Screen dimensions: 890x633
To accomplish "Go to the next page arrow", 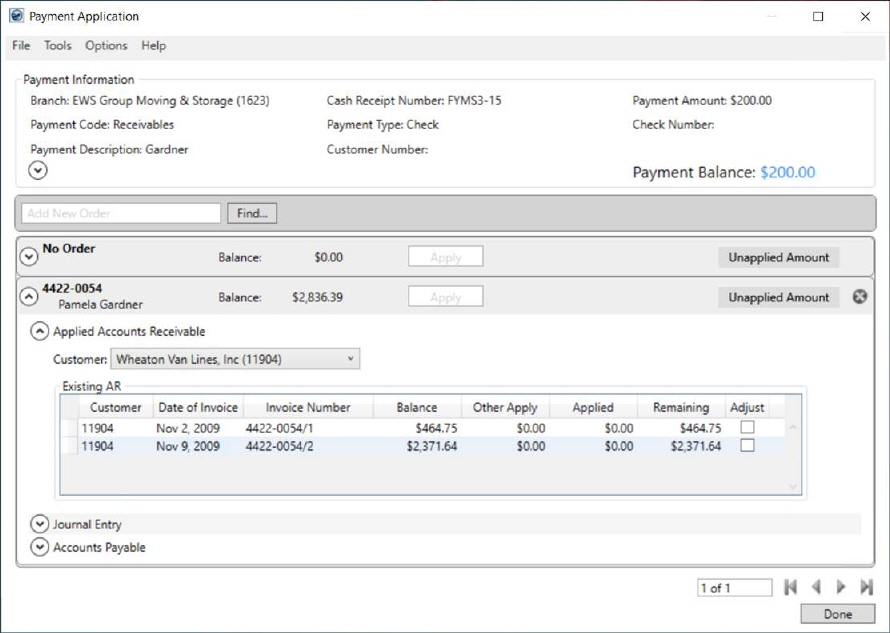I will pyautogui.click(x=841, y=588).
